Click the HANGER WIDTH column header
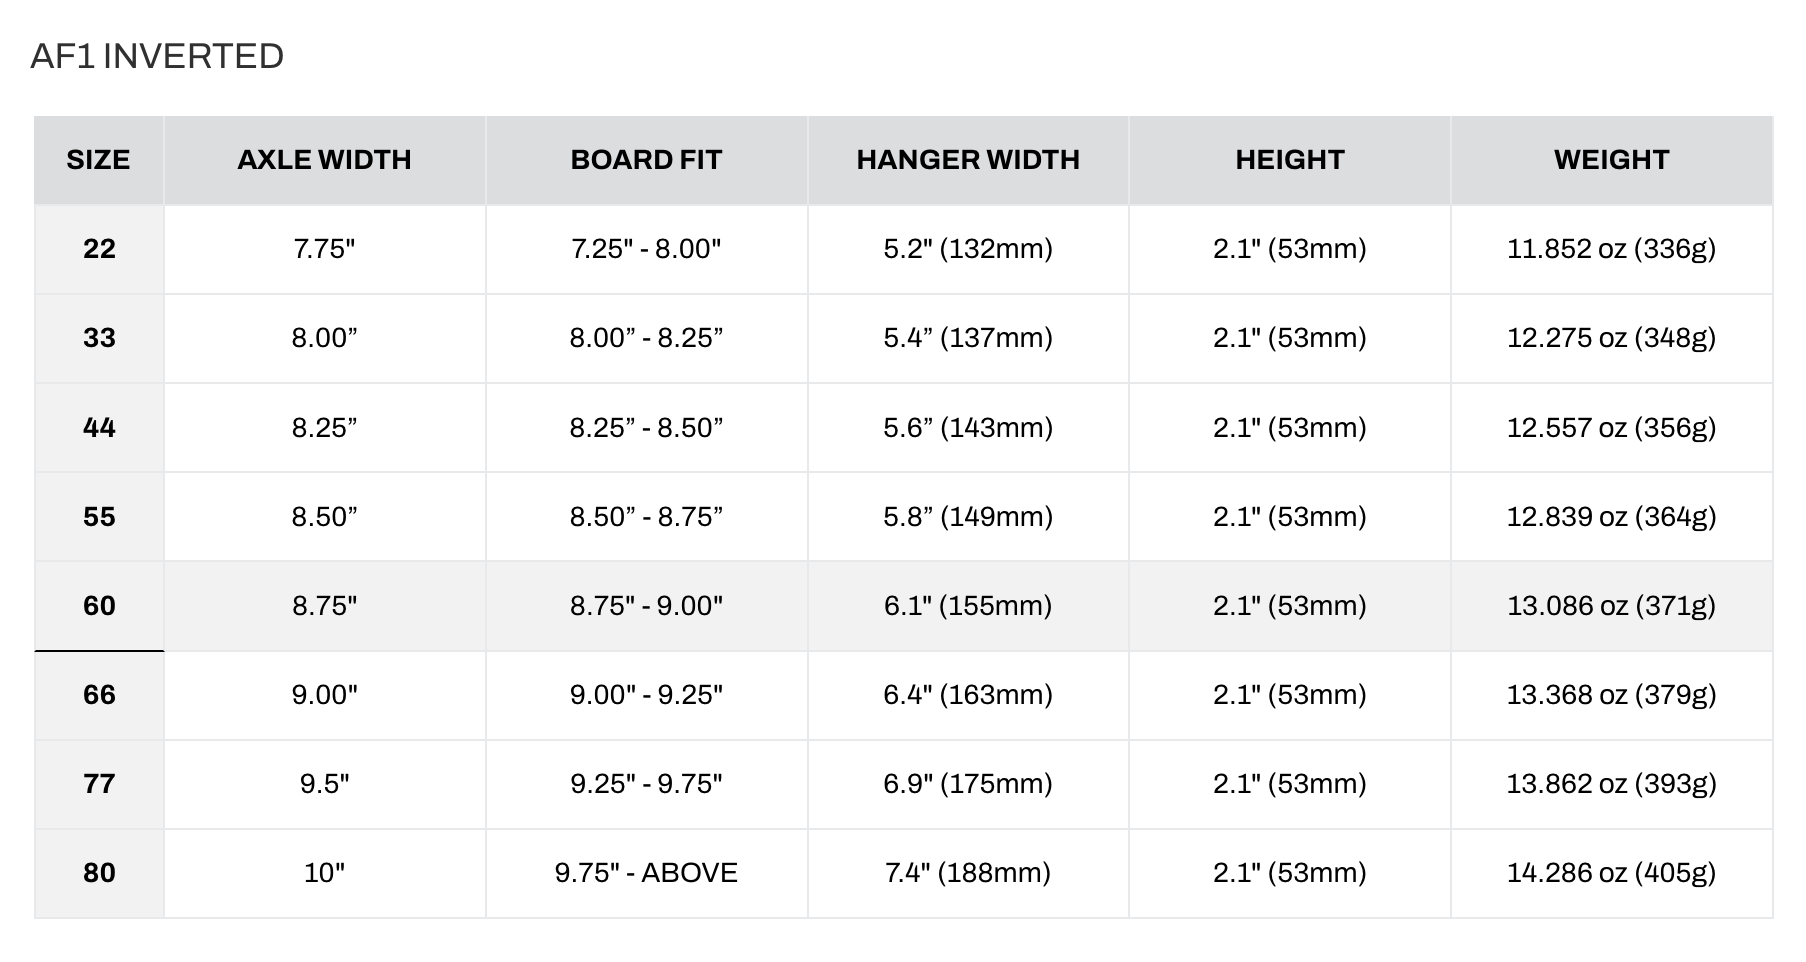This screenshot has height=962, width=1806. [968, 160]
